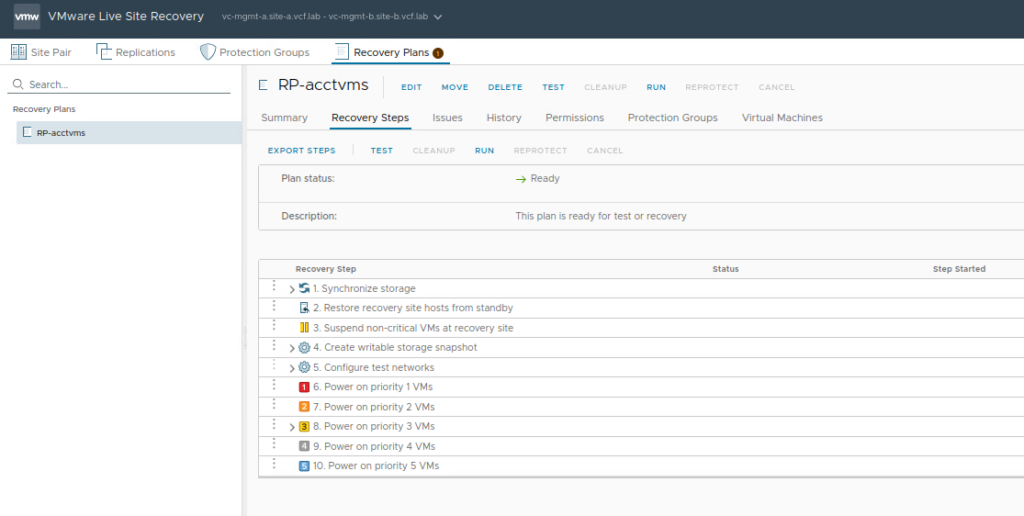
Task: Click EDIT next to RP-acctvms title
Action: (x=411, y=88)
